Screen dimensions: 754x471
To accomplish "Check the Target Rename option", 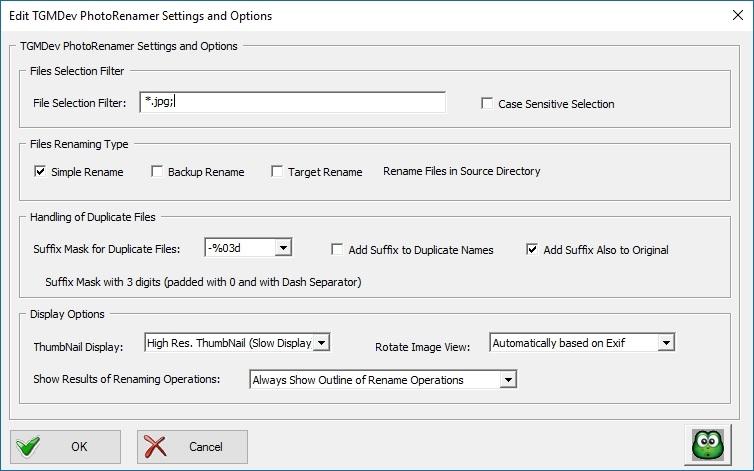I will pos(277,171).
